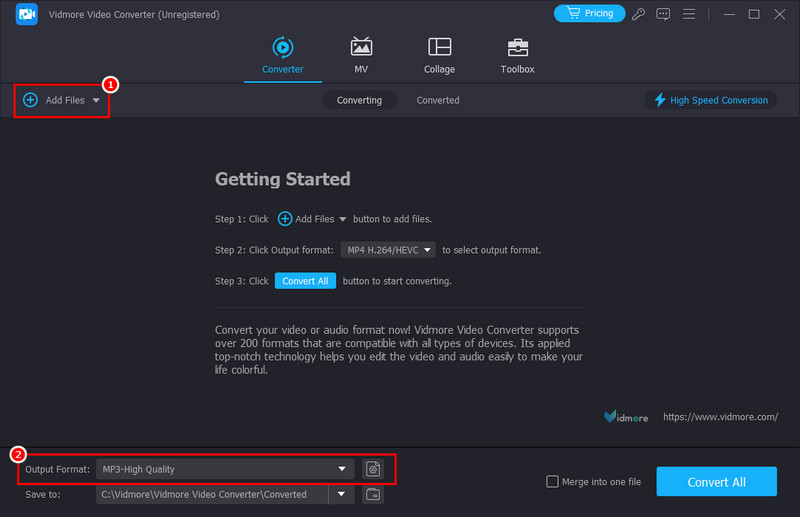
Task: Toggle High Speed Conversion
Action: click(711, 100)
